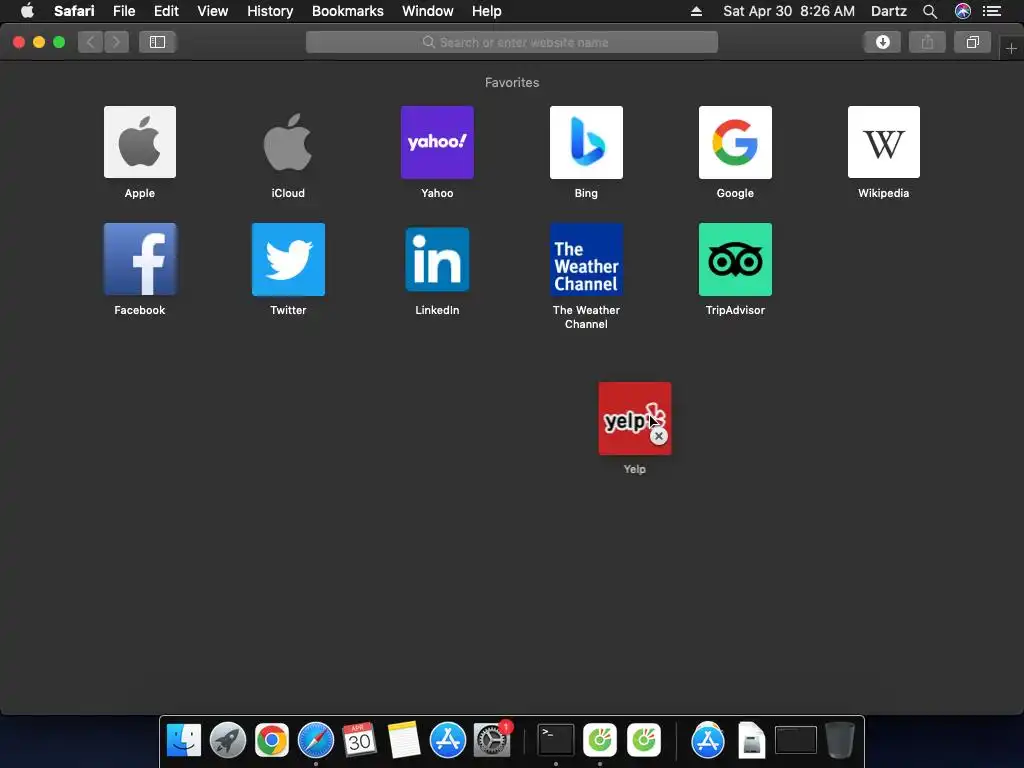Open the Twitter favorite tile
1024x768 pixels.
tap(288, 259)
